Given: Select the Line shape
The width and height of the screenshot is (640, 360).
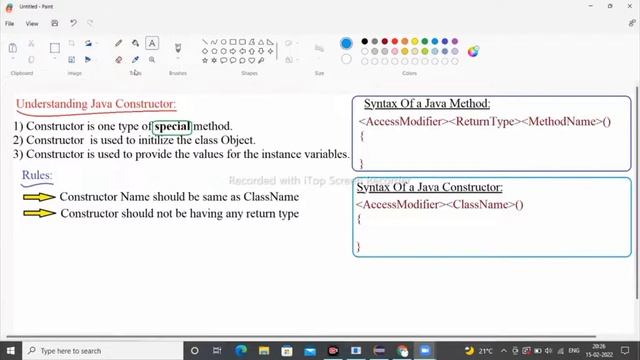Looking at the screenshot, I should click(205, 42).
